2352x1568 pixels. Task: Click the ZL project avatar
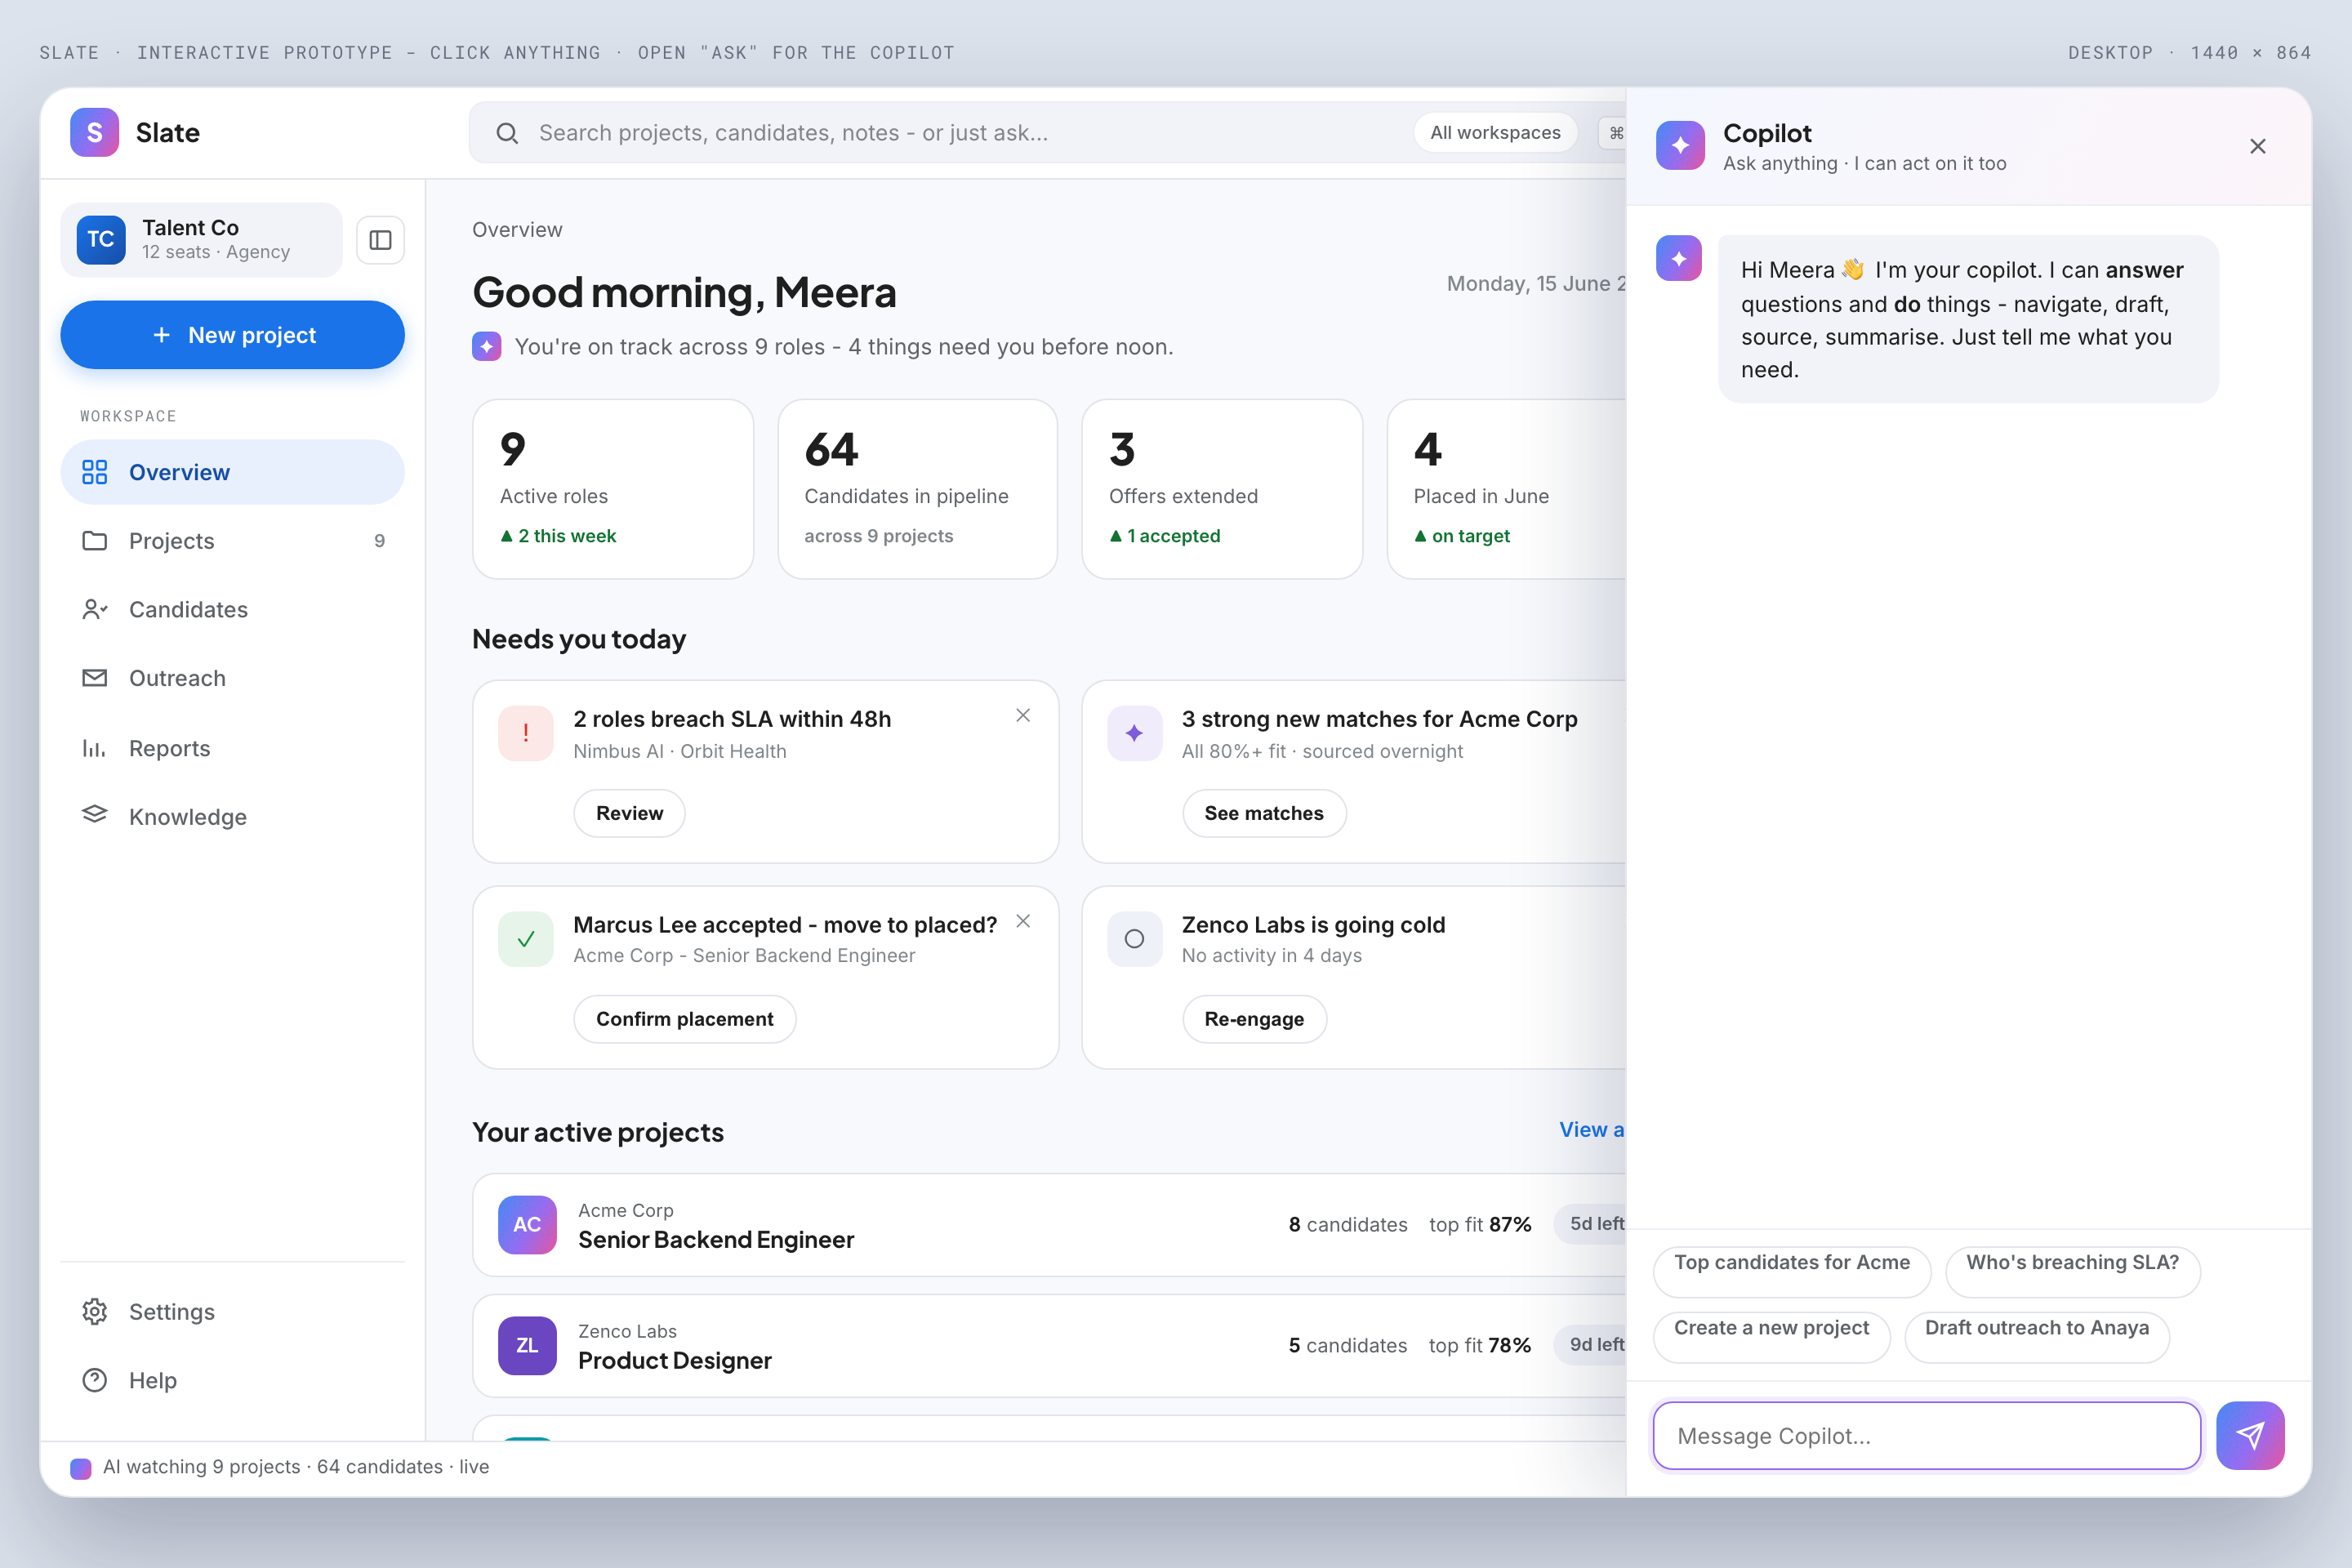[x=527, y=1345]
